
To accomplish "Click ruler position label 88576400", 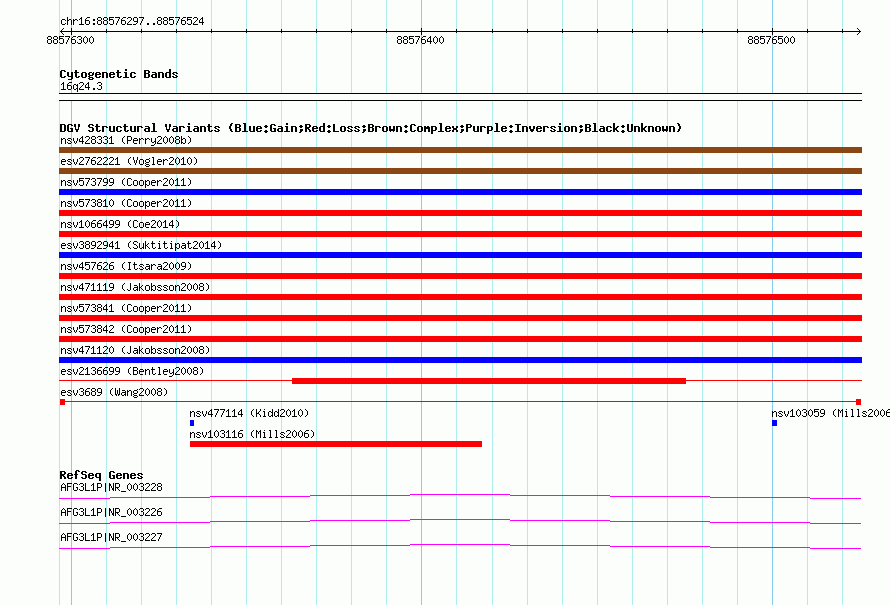I will point(421,40).
